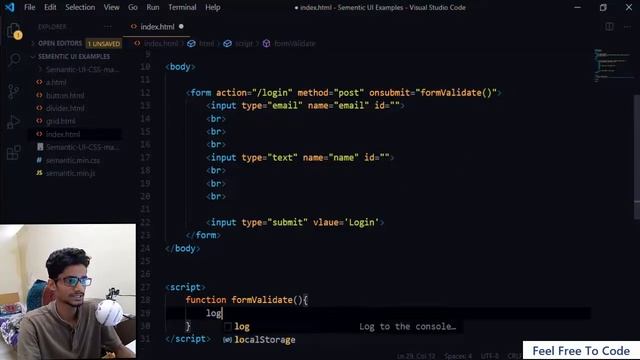Open the Run menu
640x360 pixels.
(153, 7)
